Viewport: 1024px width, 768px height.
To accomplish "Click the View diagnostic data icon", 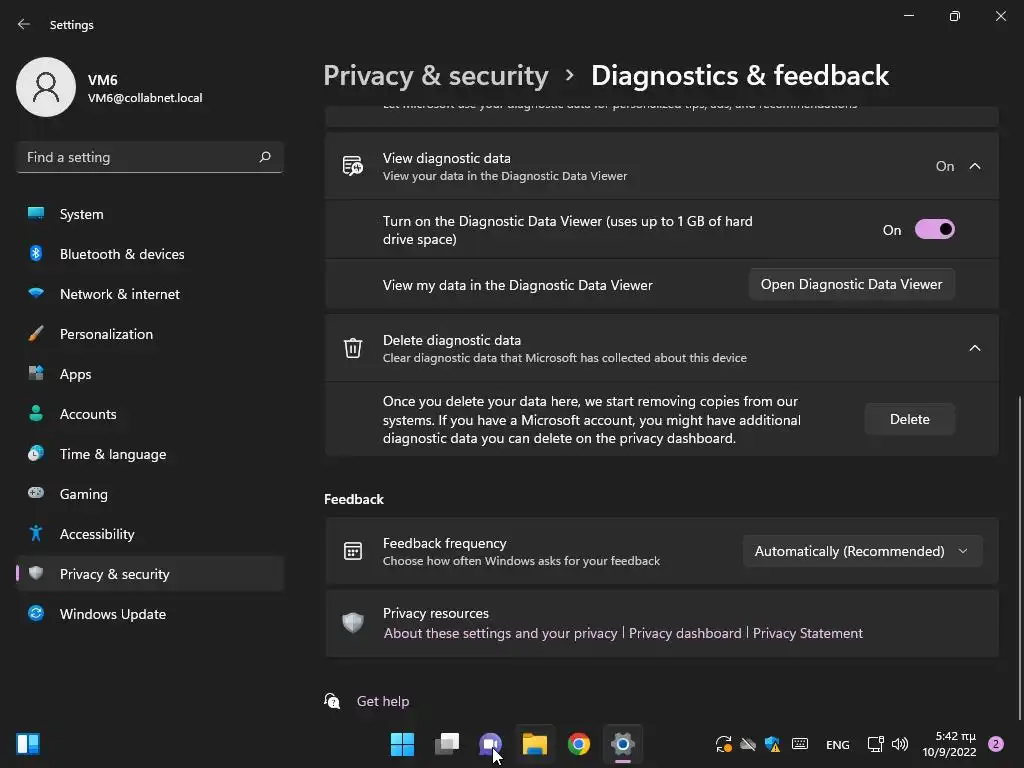I will pyautogui.click(x=353, y=166).
